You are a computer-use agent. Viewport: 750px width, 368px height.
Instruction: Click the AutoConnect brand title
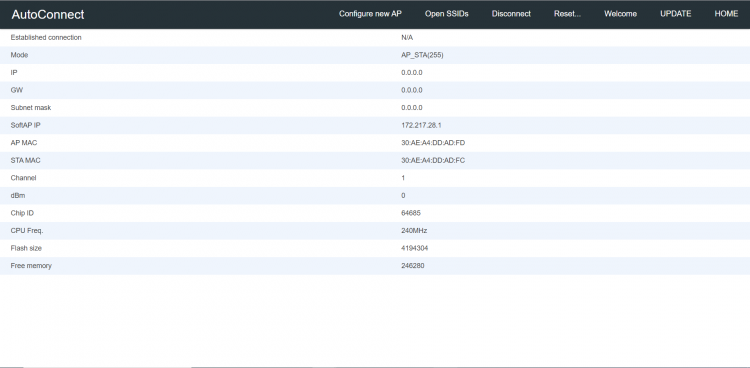pos(48,14)
